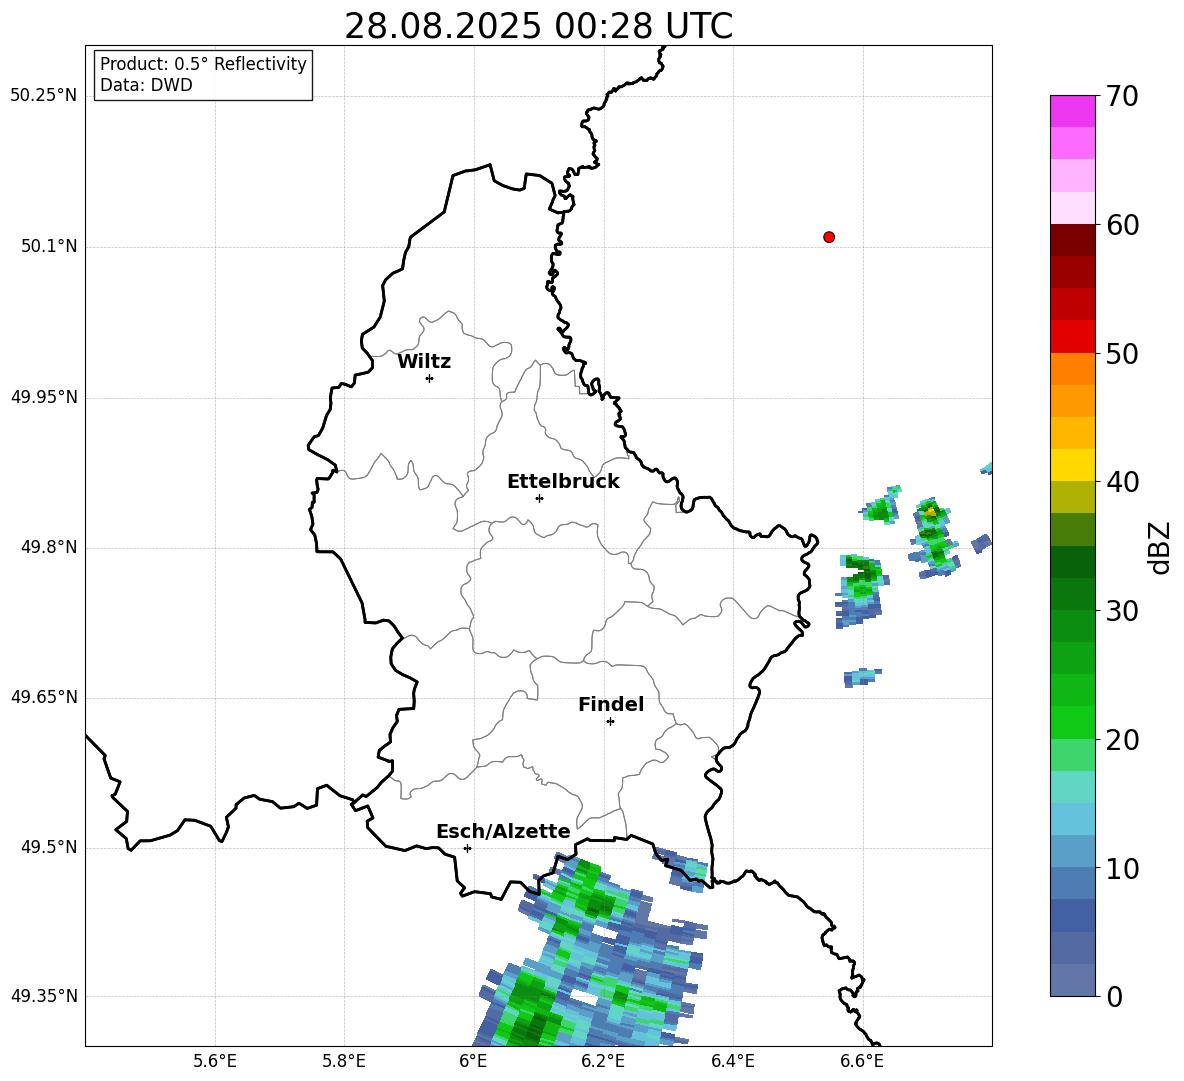Click the slate blue bottom colorbar segment

click(1072, 980)
